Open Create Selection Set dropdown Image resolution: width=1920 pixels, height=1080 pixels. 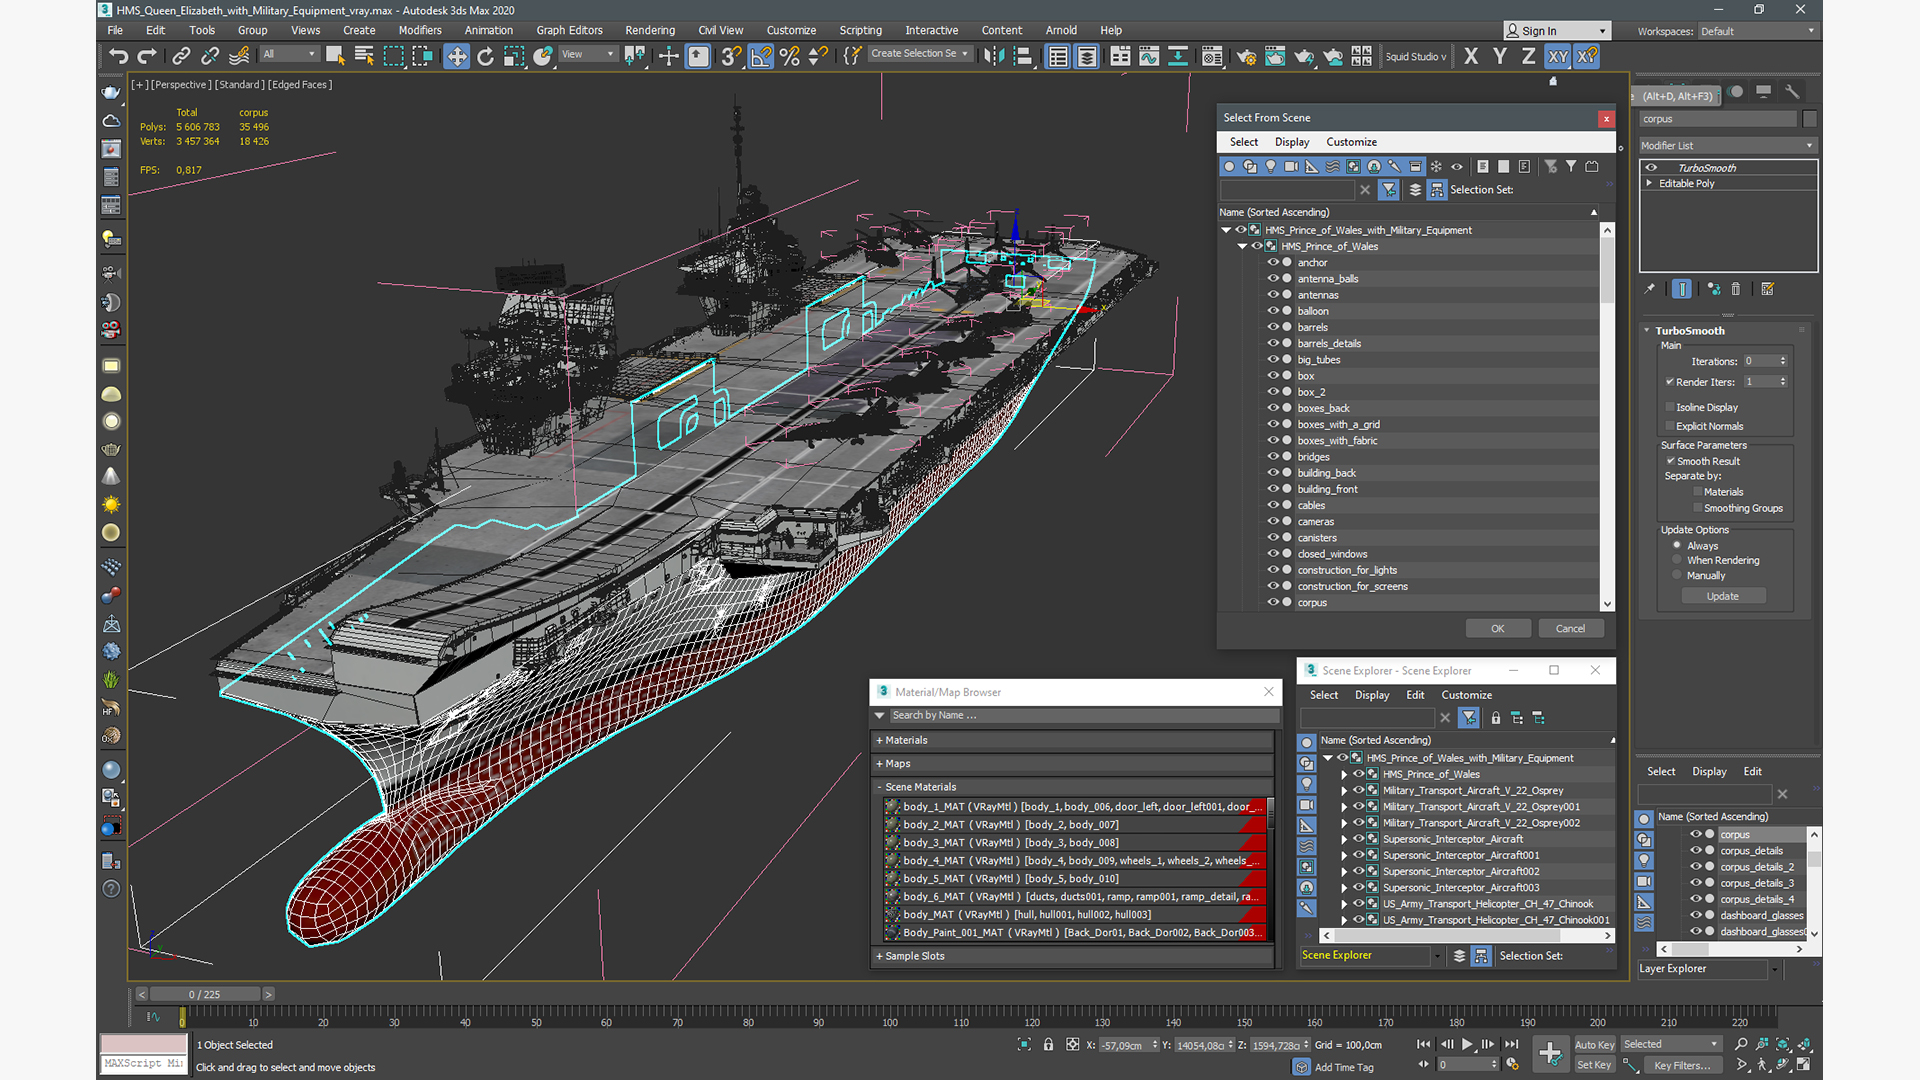coord(920,54)
